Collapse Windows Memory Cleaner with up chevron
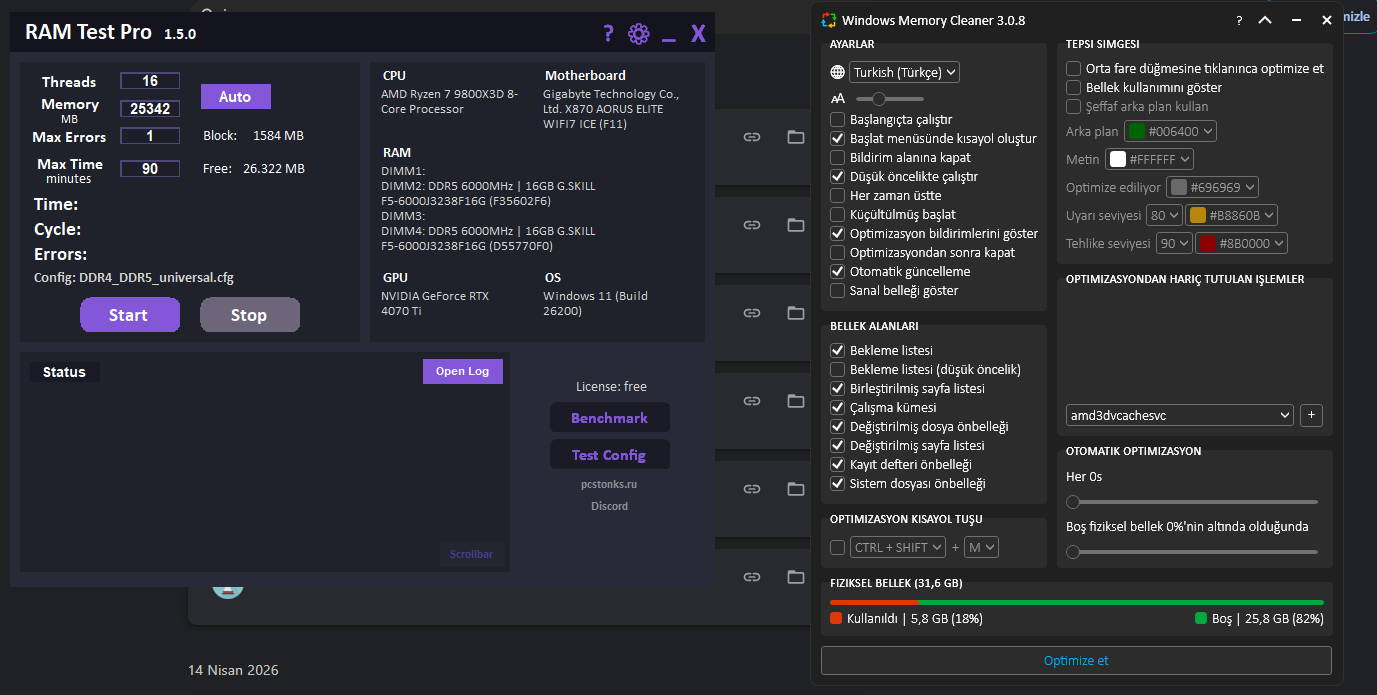The image size is (1377, 695). pyautogui.click(x=1265, y=20)
